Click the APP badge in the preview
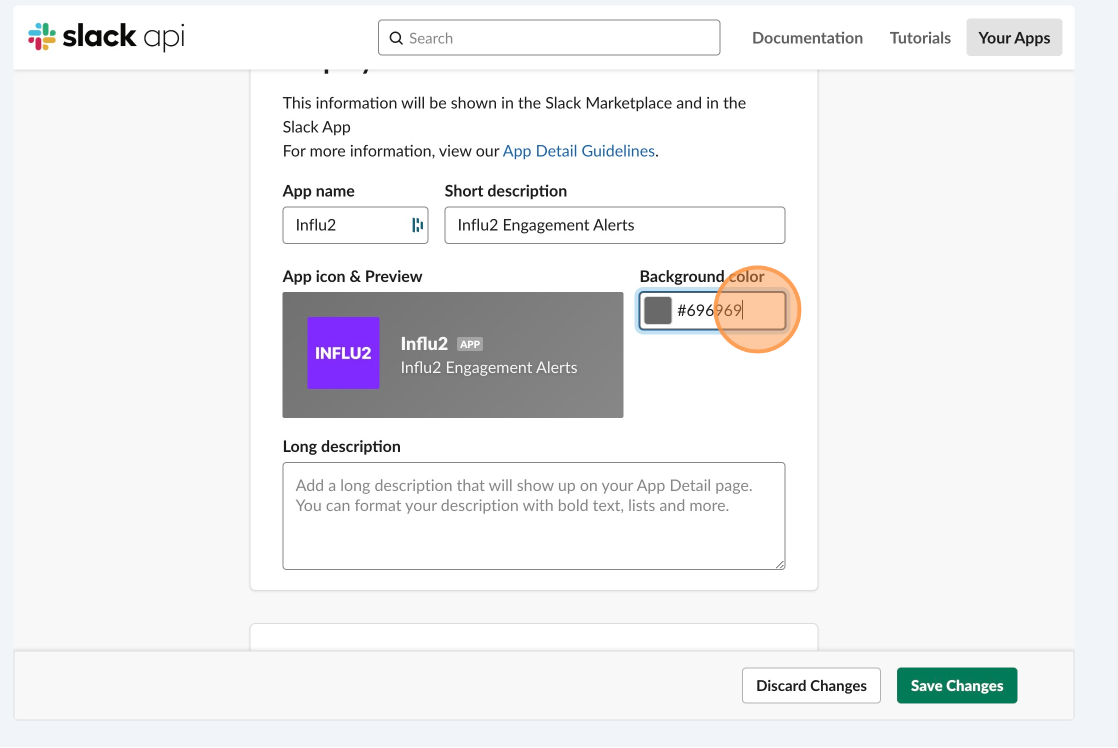Image resolution: width=1118 pixels, height=748 pixels. pos(470,344)
